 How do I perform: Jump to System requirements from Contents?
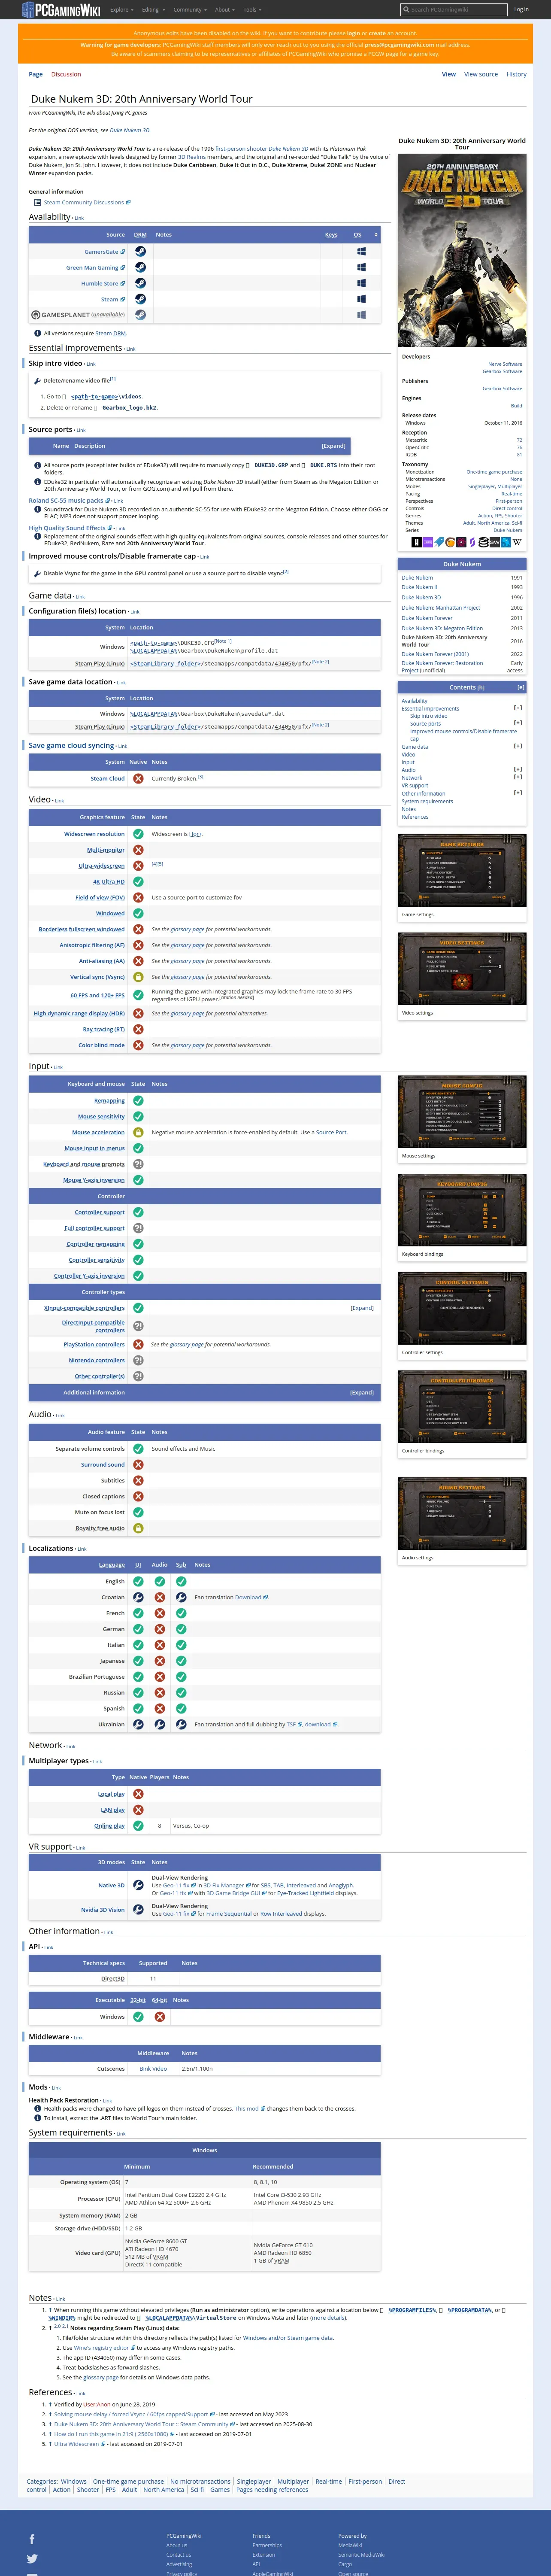[x=427, y=801]
